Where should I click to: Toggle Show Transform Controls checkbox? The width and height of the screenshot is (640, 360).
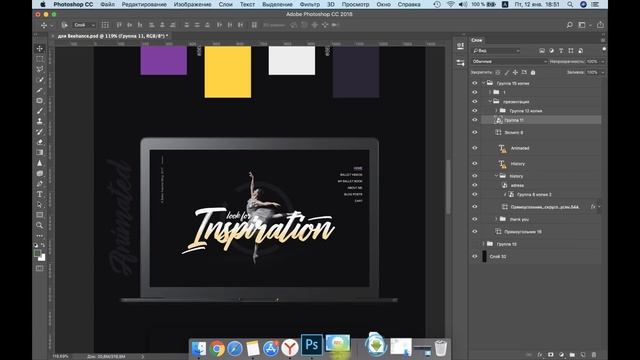(x=105, y=25)
